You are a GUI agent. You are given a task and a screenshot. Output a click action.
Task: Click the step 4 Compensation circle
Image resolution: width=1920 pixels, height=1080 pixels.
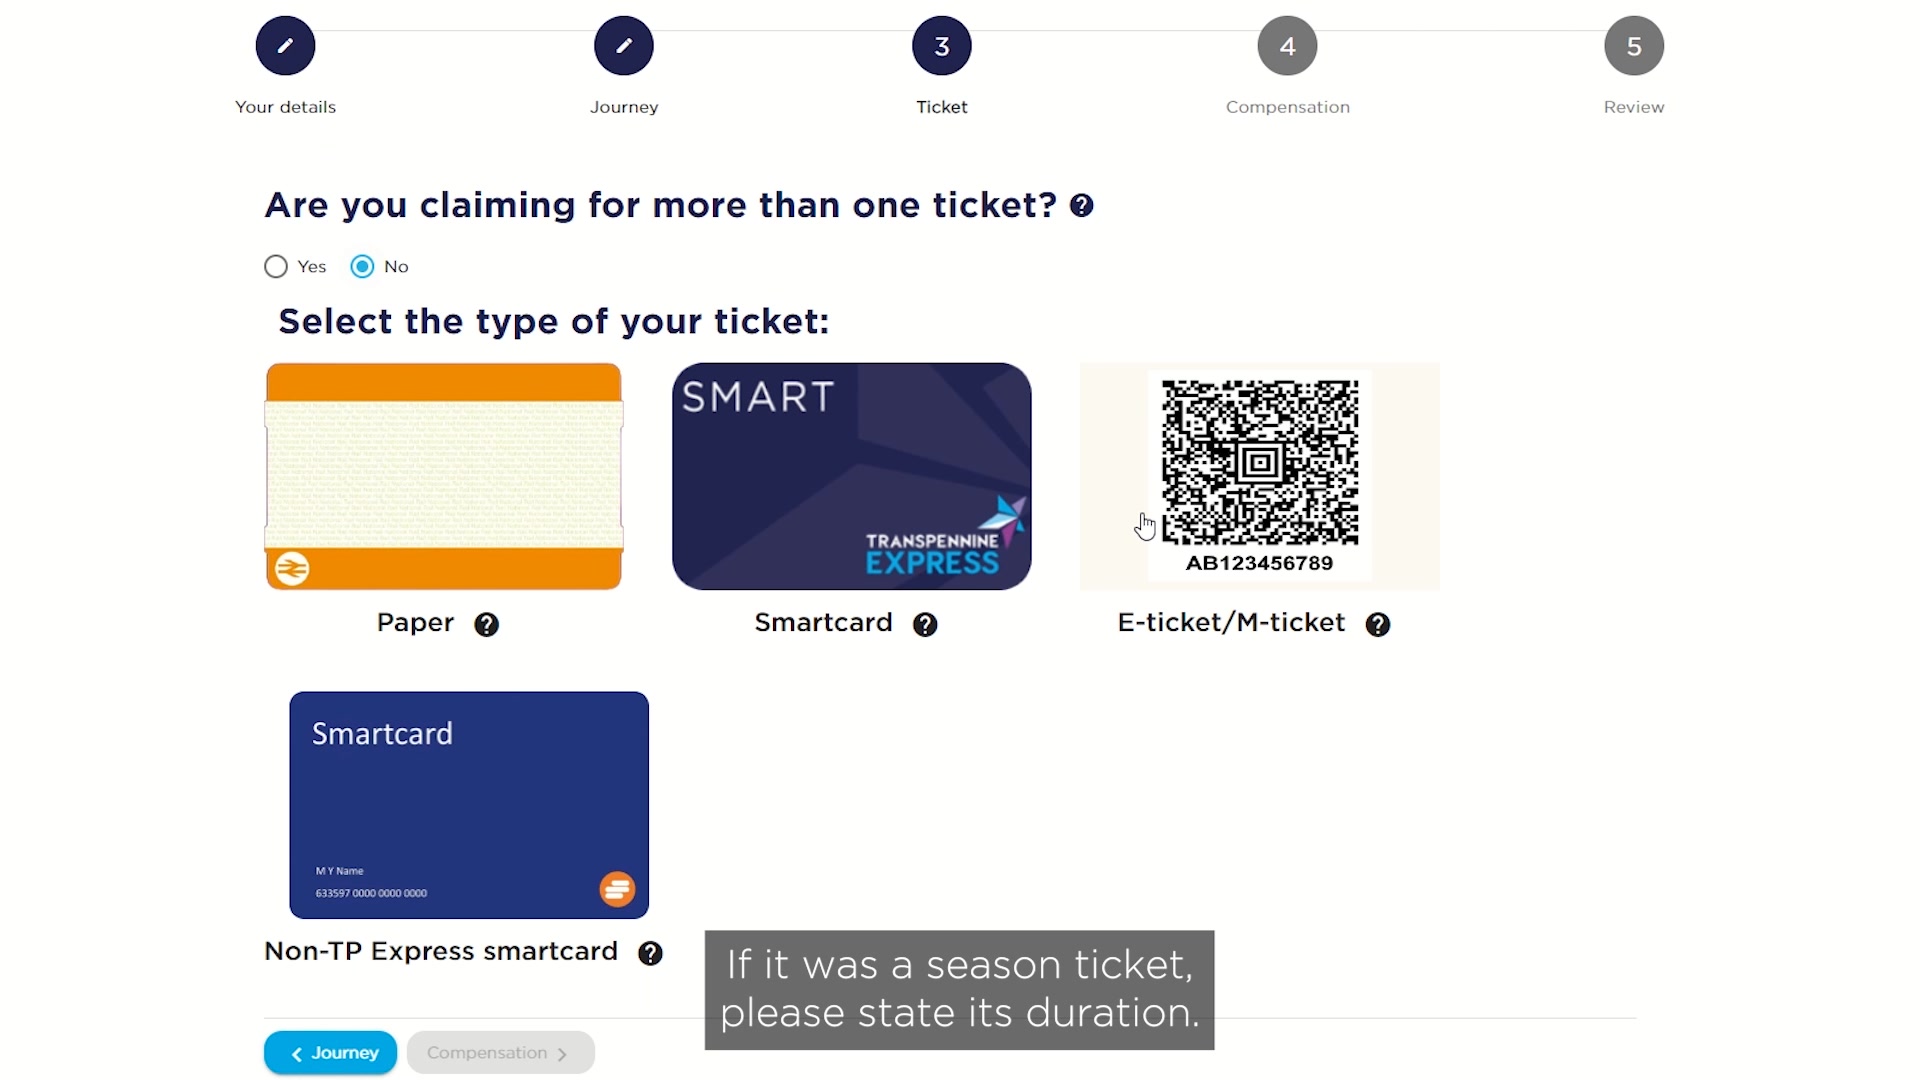coord(1287,46)
